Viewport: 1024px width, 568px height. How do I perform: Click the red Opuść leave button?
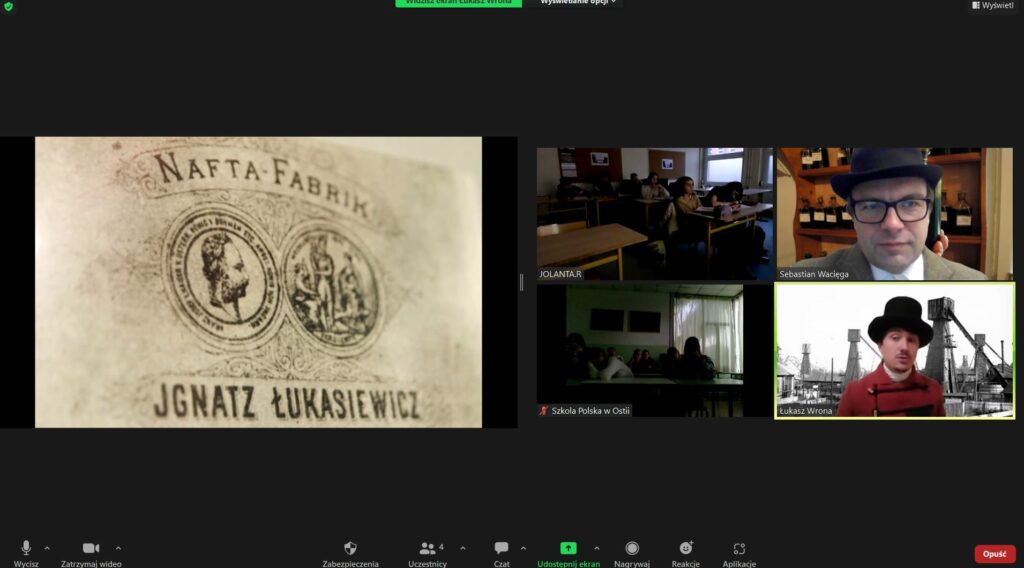point(994,554)
